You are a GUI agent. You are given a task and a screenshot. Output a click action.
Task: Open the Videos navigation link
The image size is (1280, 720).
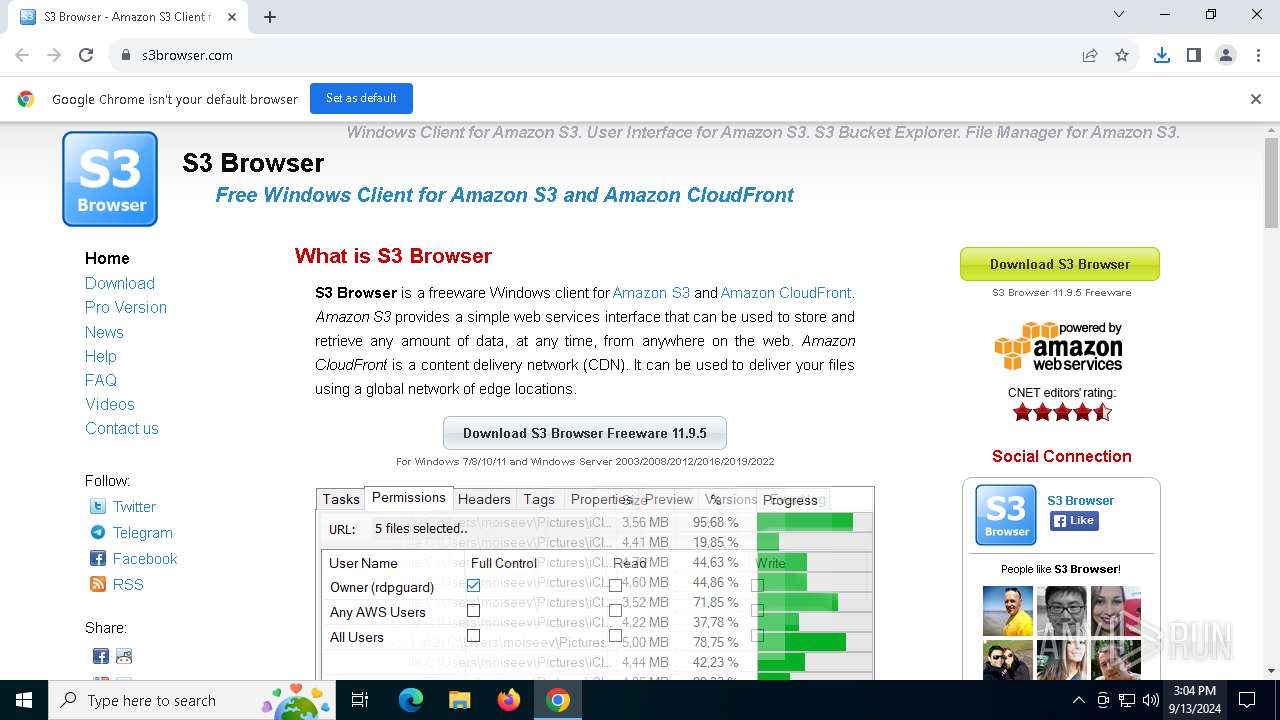click(110, 404)
